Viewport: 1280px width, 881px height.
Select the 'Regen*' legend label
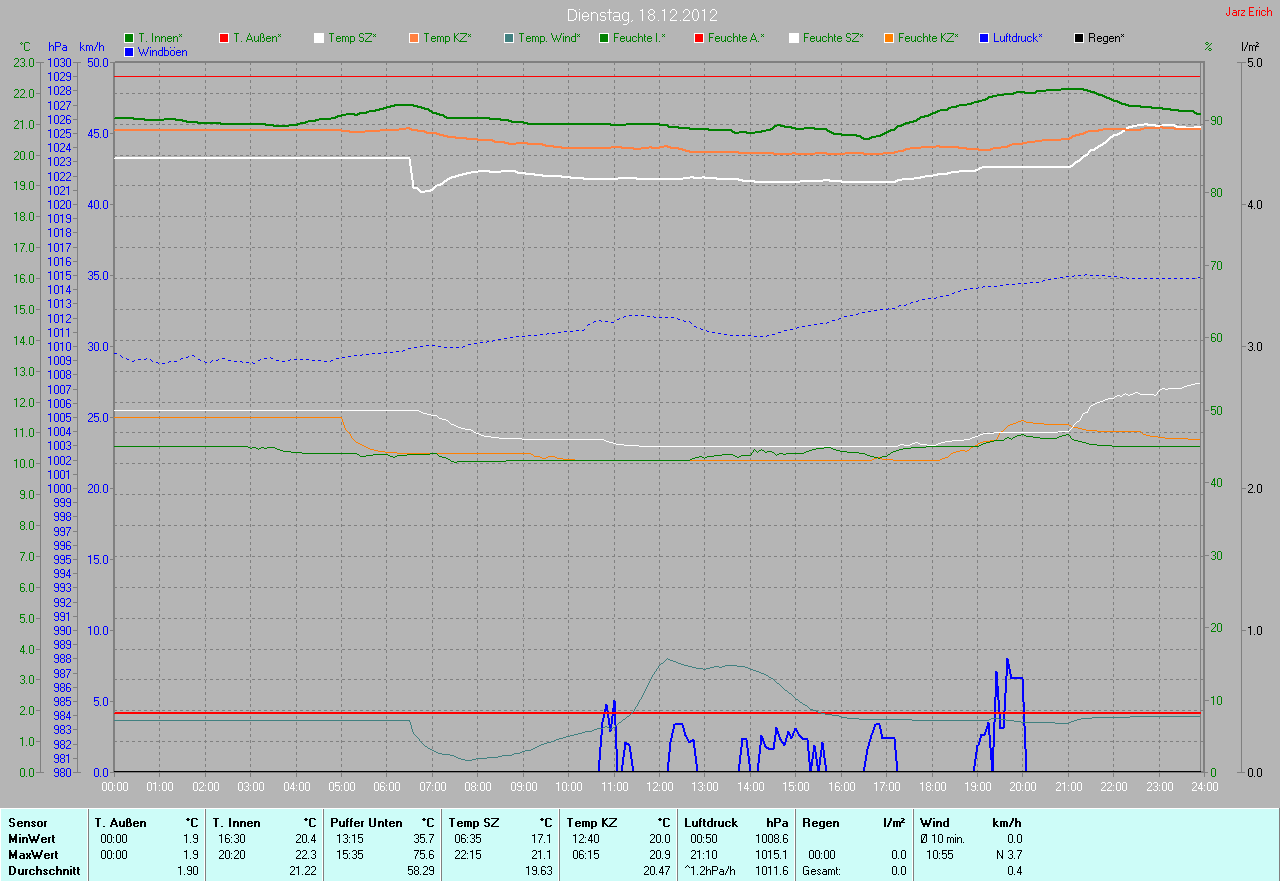[x=1106, y=38]
